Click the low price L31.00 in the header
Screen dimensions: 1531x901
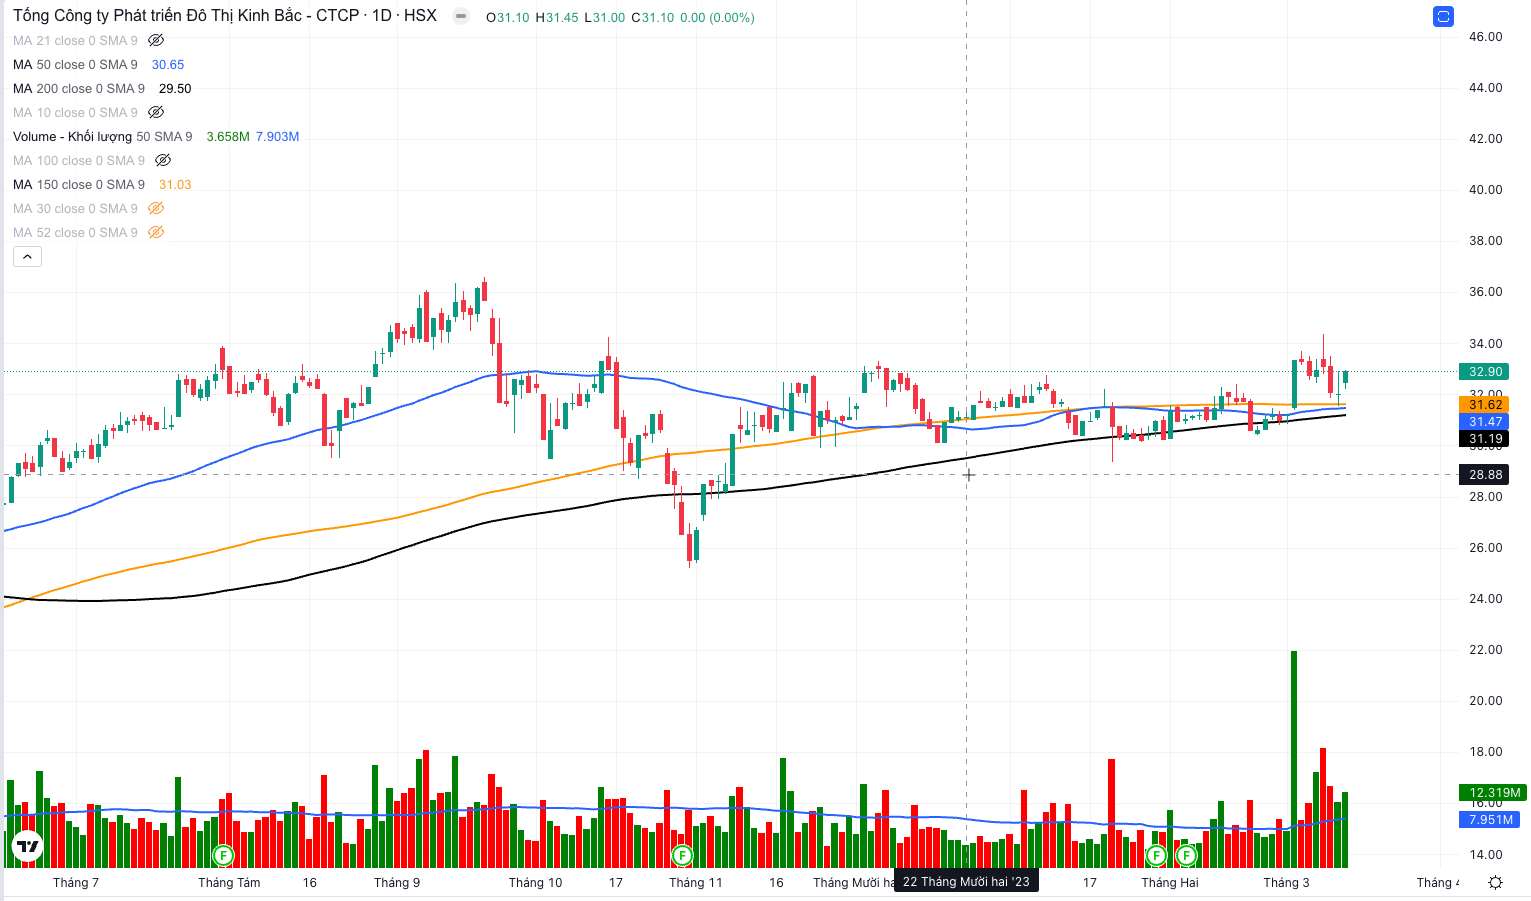[605, 18]
